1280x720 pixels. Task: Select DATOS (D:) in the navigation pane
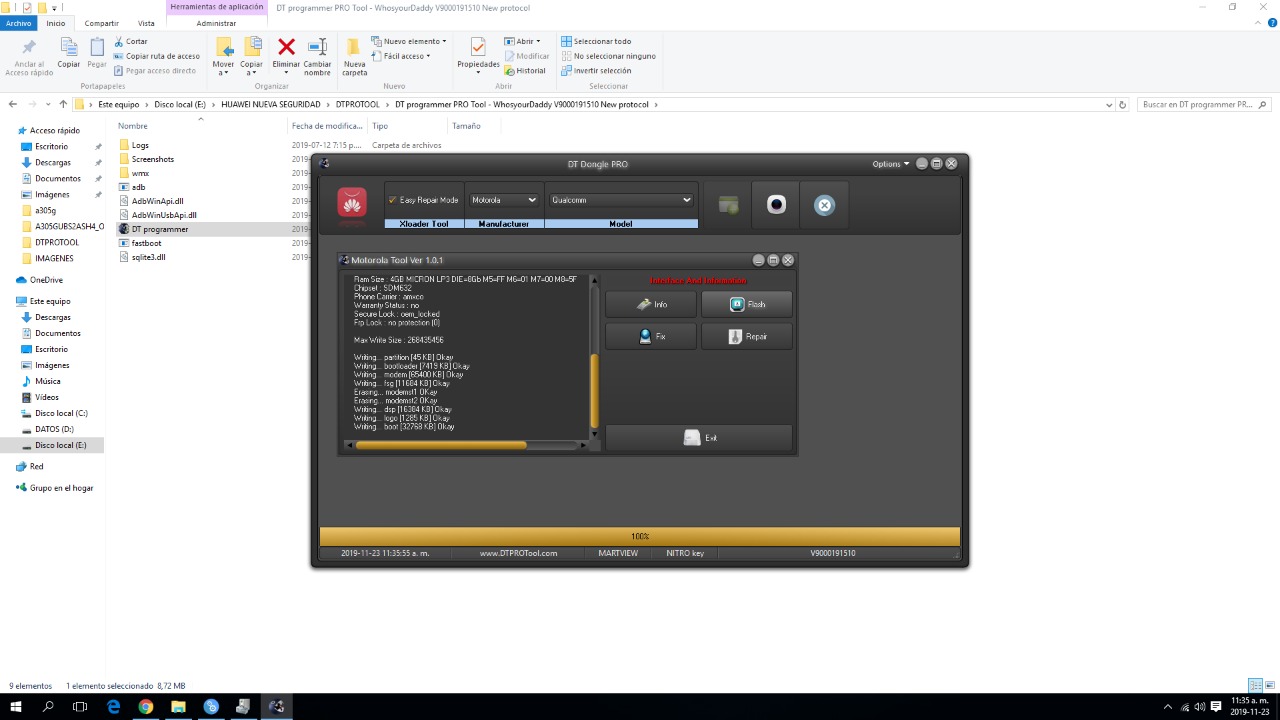coord(54,429)
